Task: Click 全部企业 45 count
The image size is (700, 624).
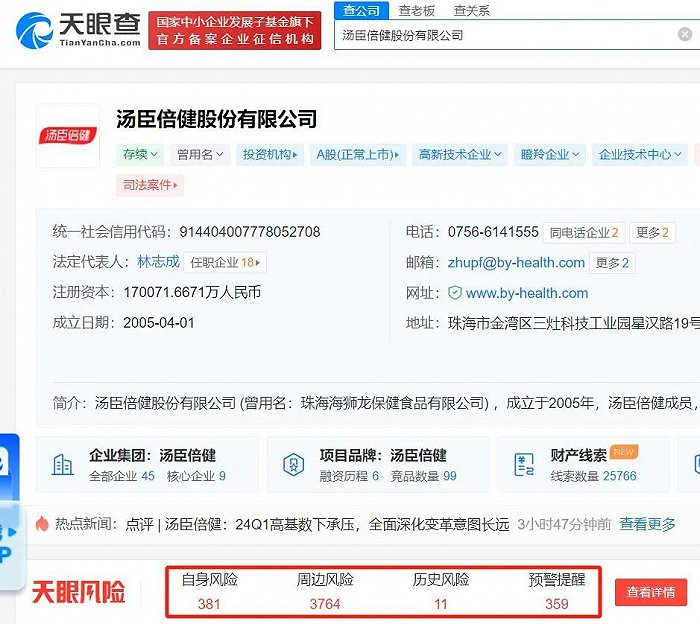Action: coord(122,476)
